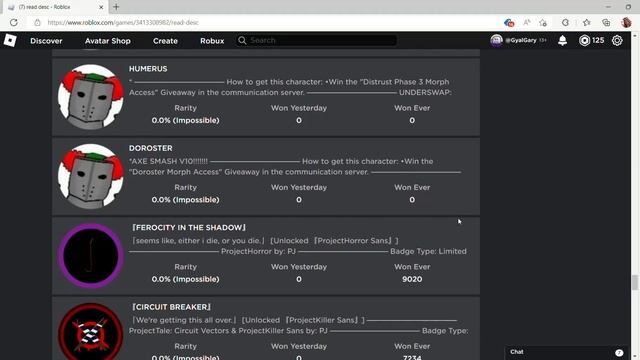Click the site info lock icon
This screenshot has height=360, width=640.
[x=37, y=22]
